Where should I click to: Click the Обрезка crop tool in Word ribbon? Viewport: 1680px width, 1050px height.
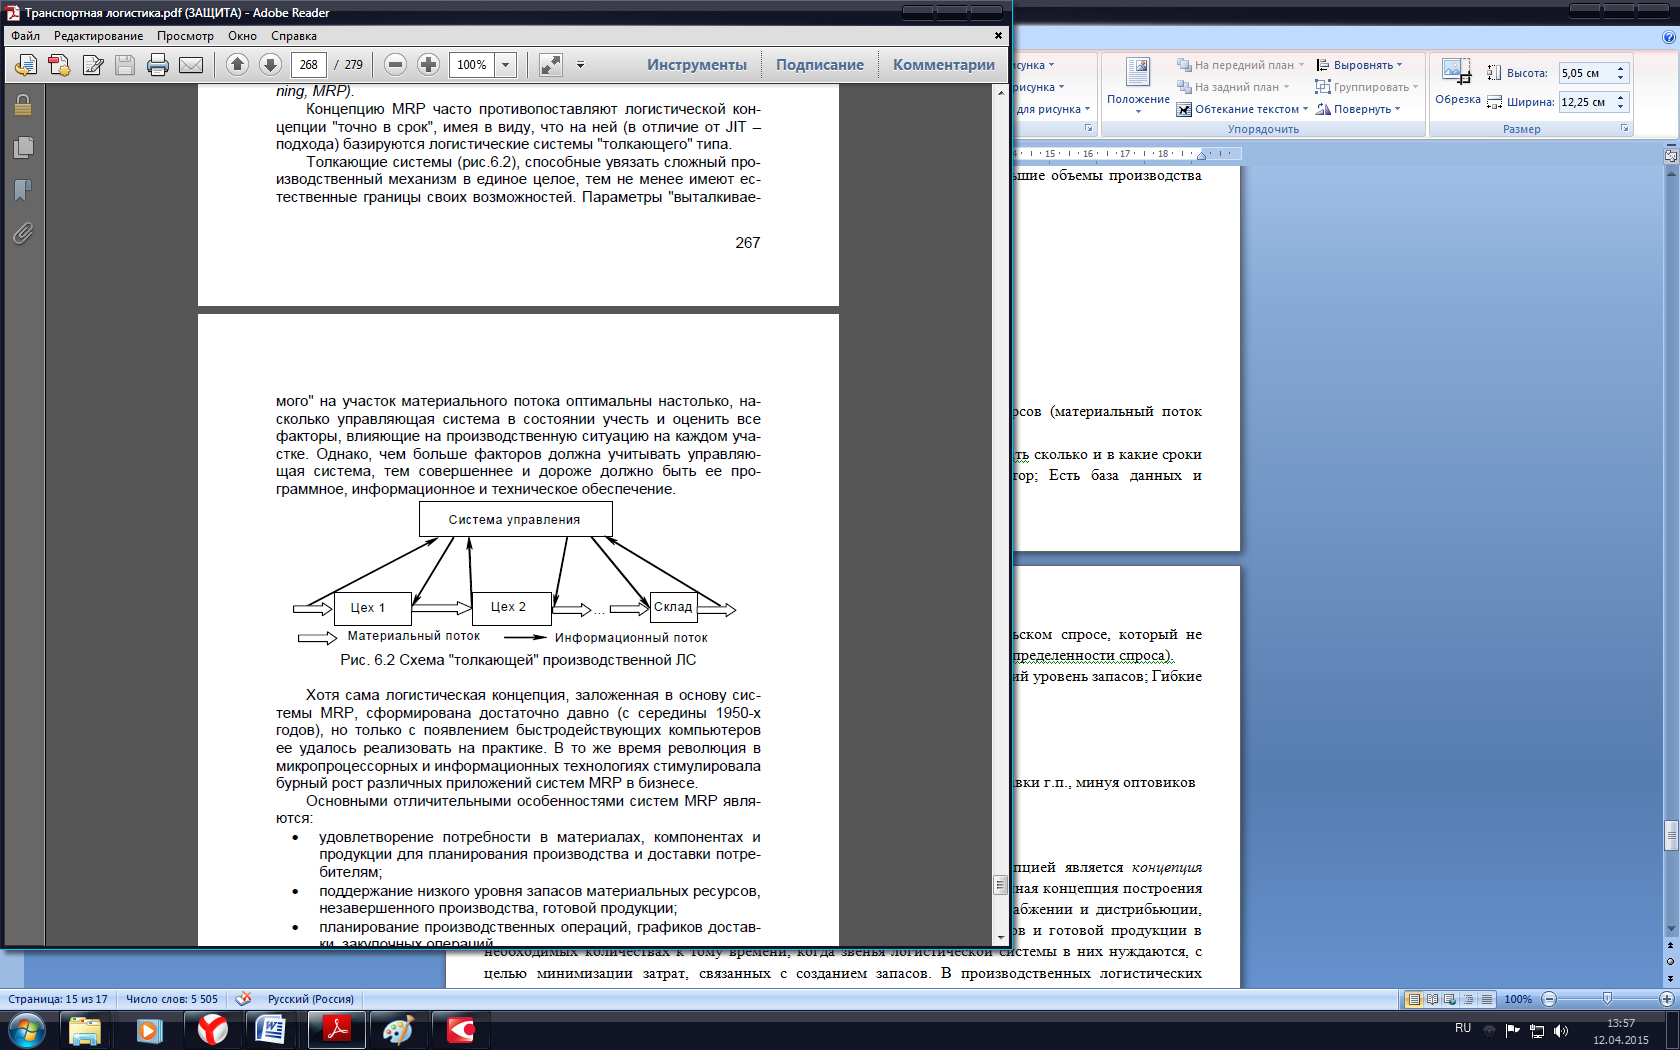[1457, 81]
